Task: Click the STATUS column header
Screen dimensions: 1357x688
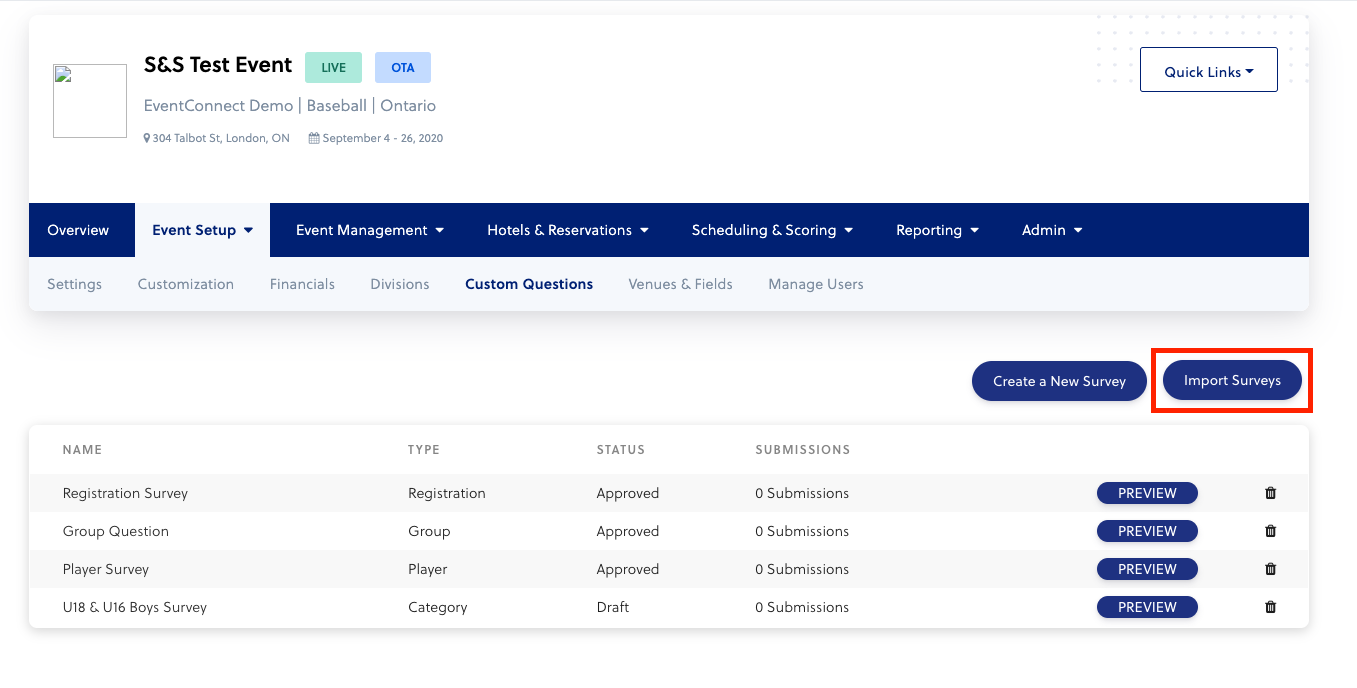Action: click(621, 450)
